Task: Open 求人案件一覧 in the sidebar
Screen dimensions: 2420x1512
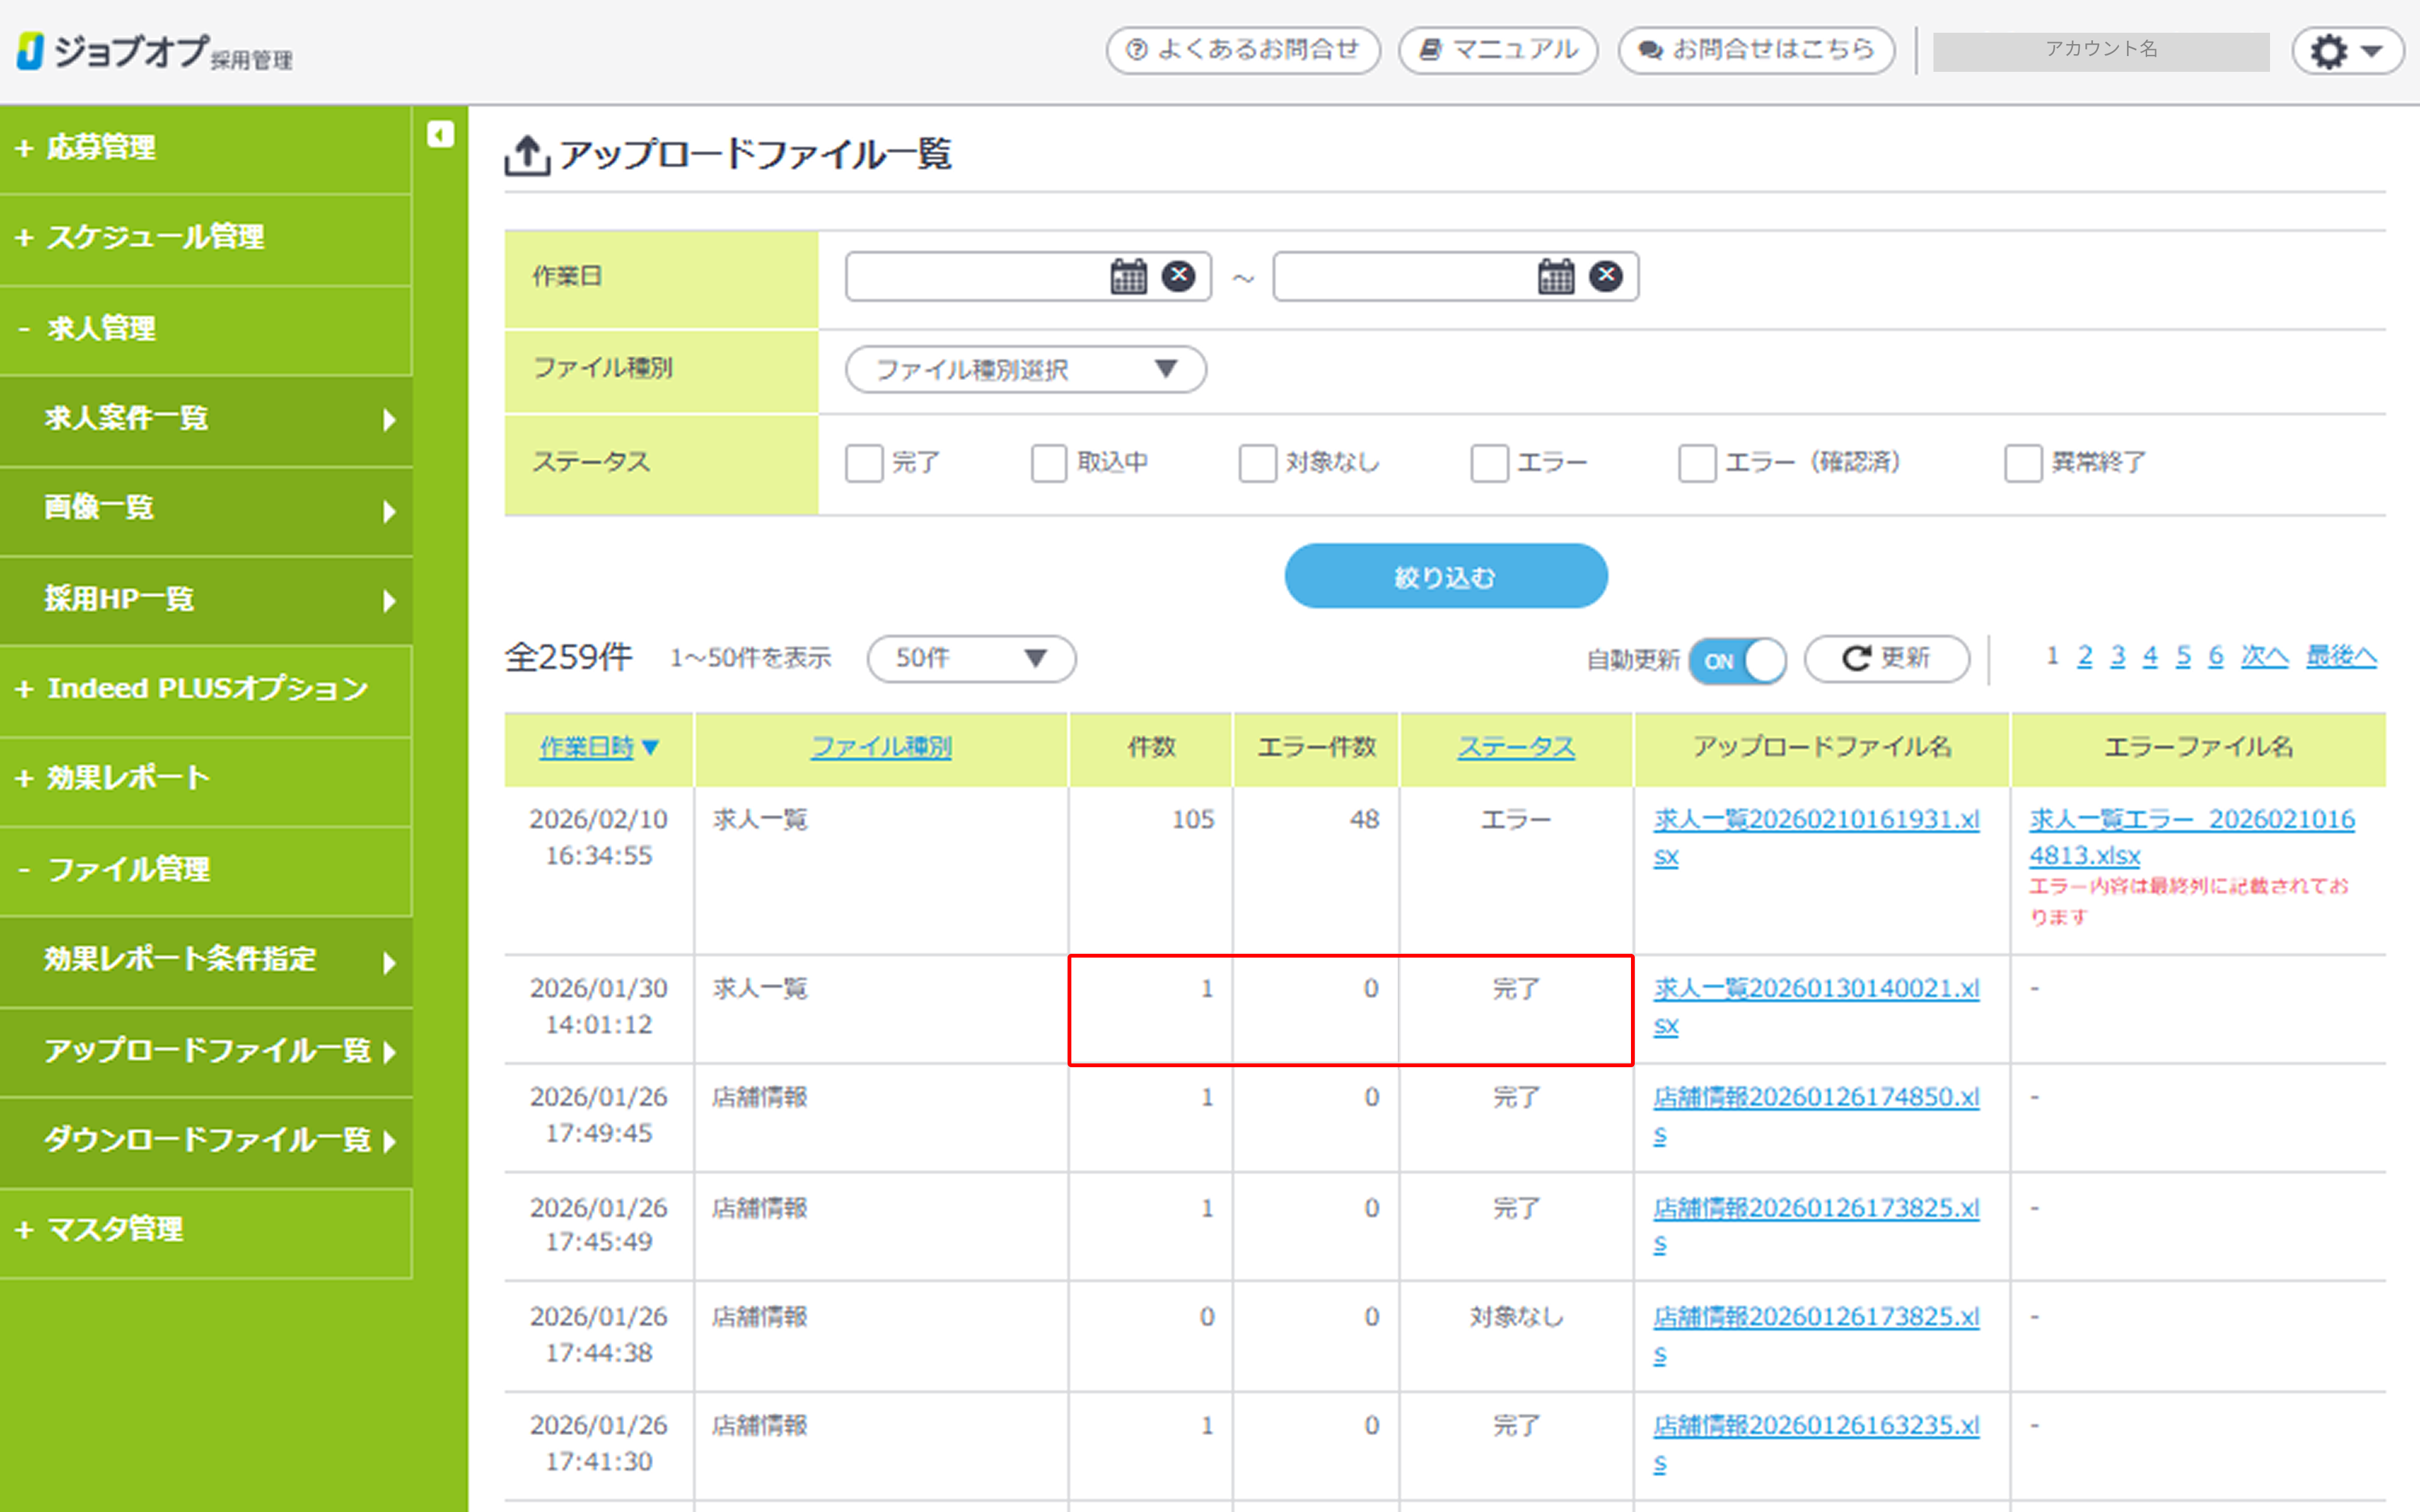Action: pos(126,418)
